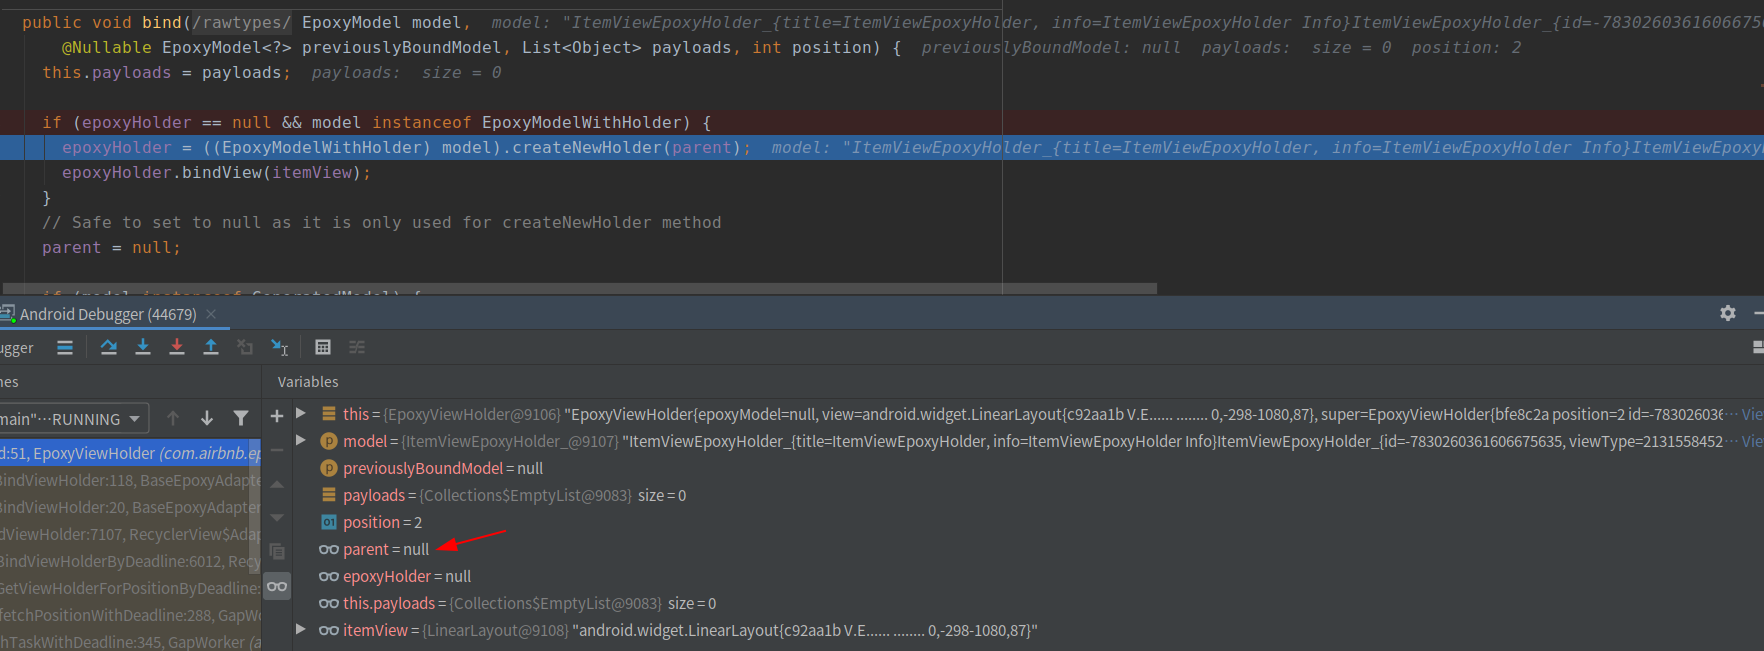Select the EpoxyViewHolder frame at line 51
1764x651 pixels.
pyautogui.click(x=130, y=453)
